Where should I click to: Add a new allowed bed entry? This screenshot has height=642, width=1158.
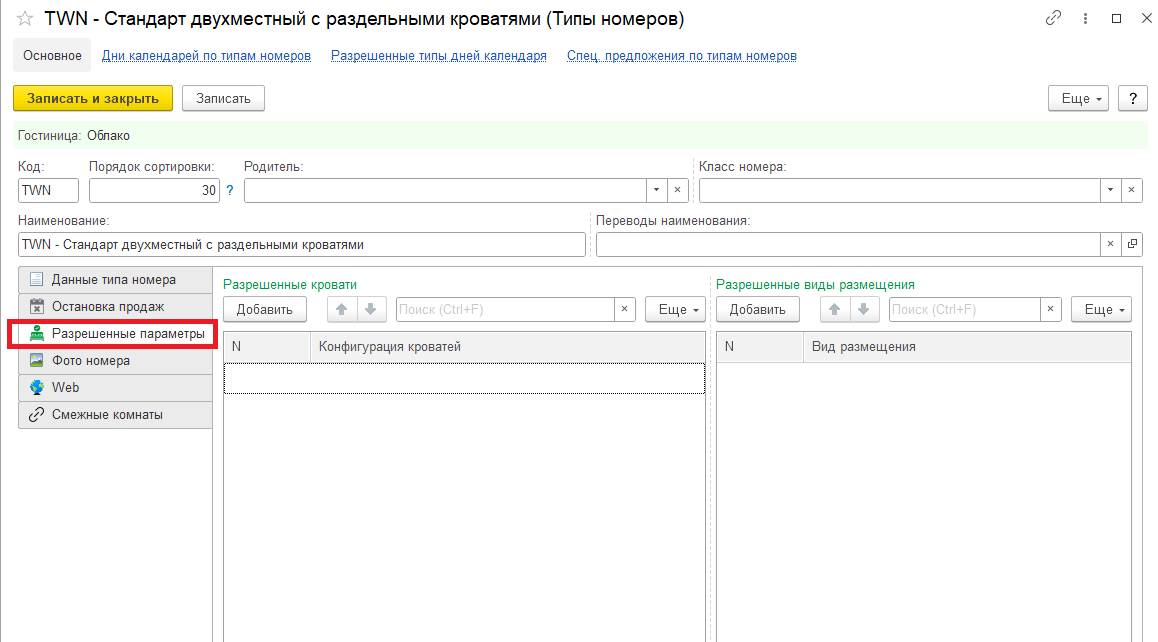(x=265, y=309)
